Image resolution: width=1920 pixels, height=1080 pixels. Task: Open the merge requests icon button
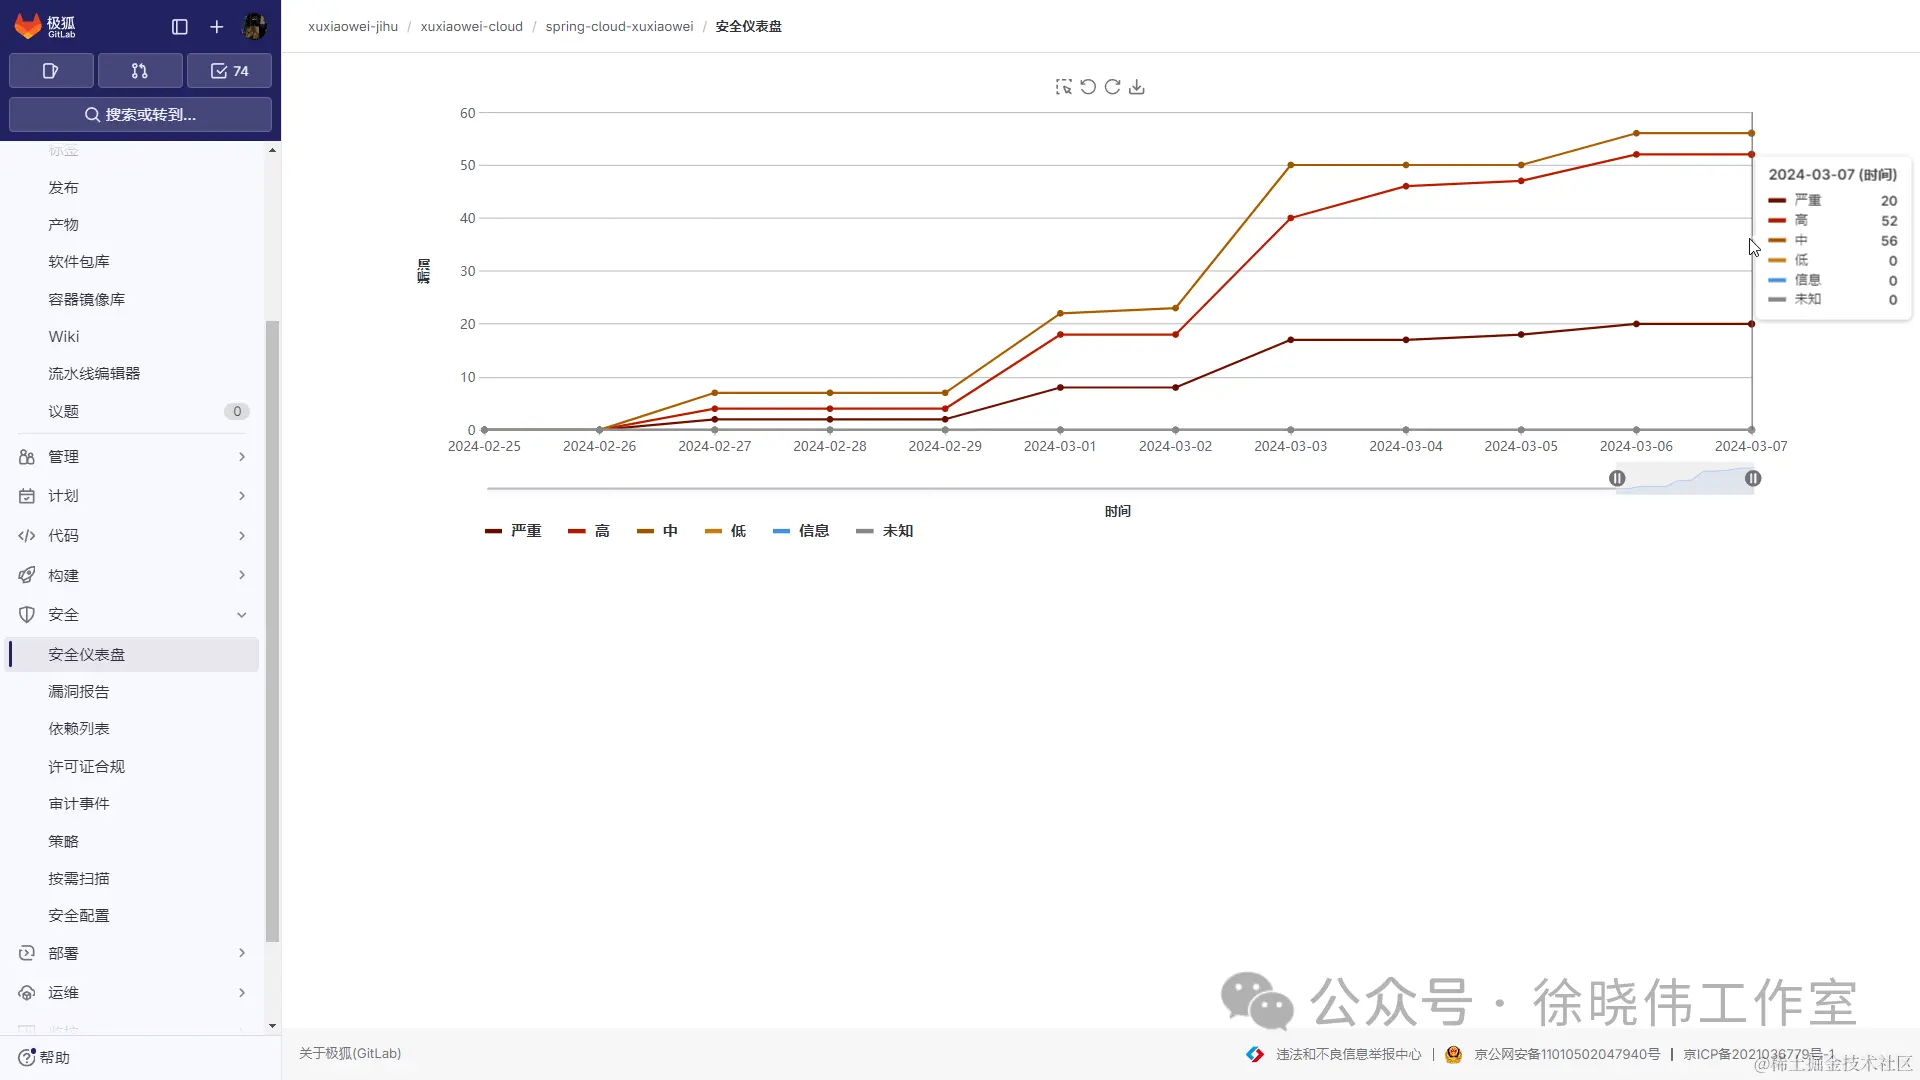click(140, 71)
